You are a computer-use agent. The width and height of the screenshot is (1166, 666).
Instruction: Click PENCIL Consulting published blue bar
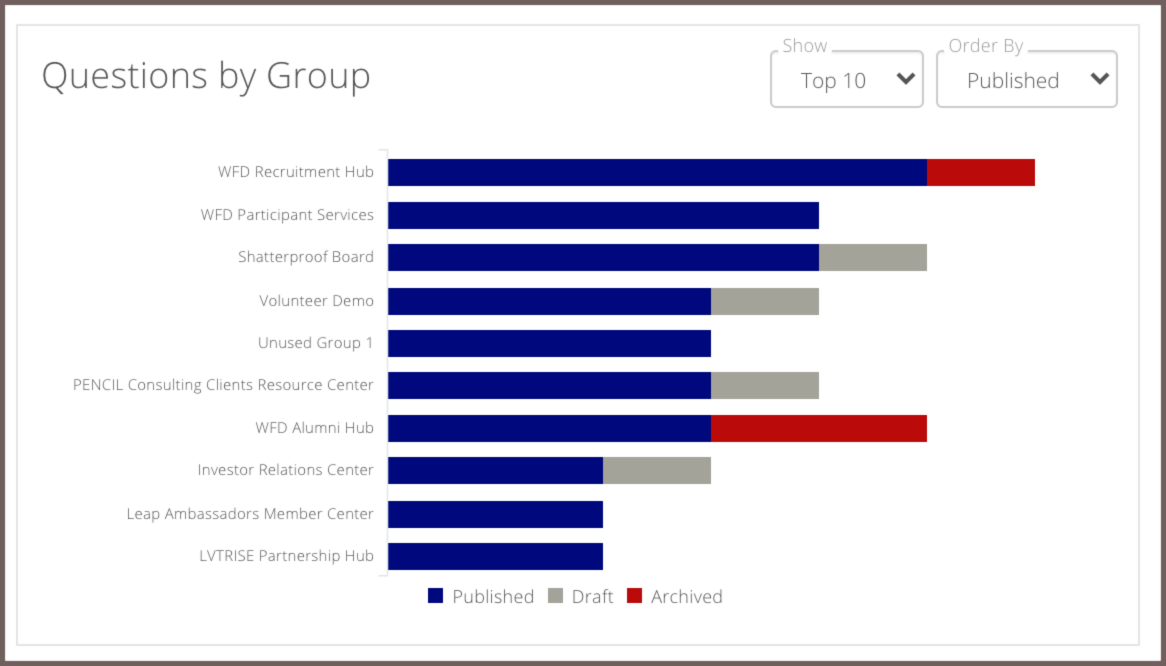(550, 386)
